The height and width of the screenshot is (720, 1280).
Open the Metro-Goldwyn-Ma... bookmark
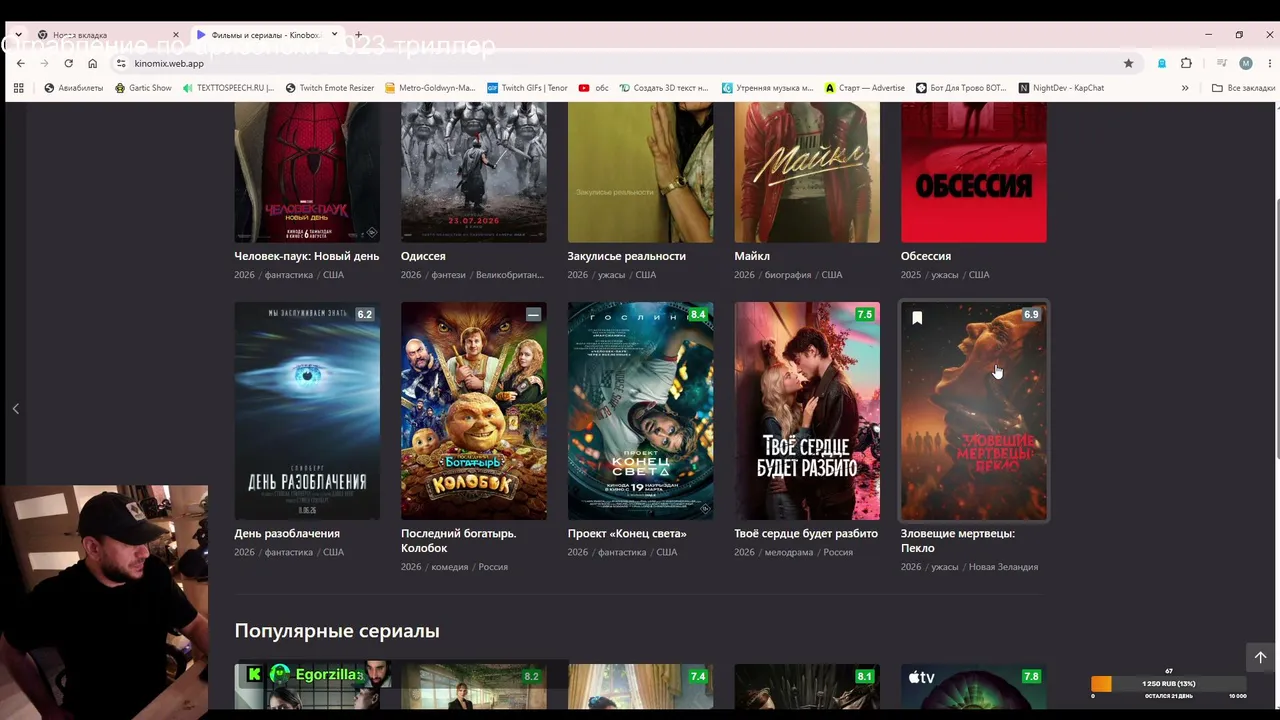430,88
